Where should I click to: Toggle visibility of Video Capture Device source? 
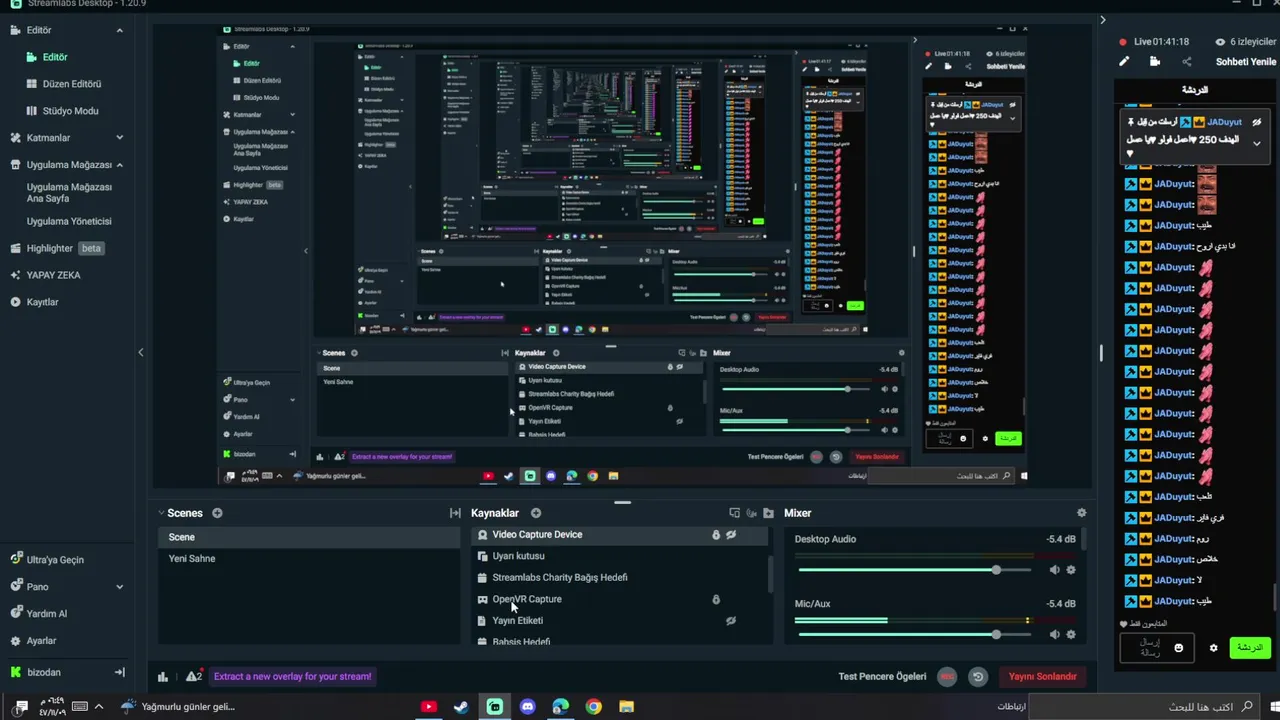[x=731, y=535]
